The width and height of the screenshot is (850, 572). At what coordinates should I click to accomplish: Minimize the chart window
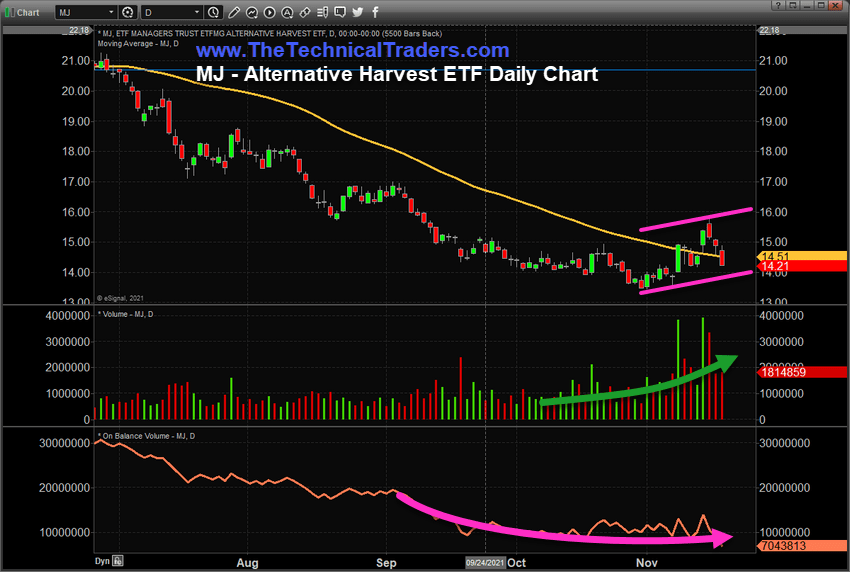[x=807, y=5]
